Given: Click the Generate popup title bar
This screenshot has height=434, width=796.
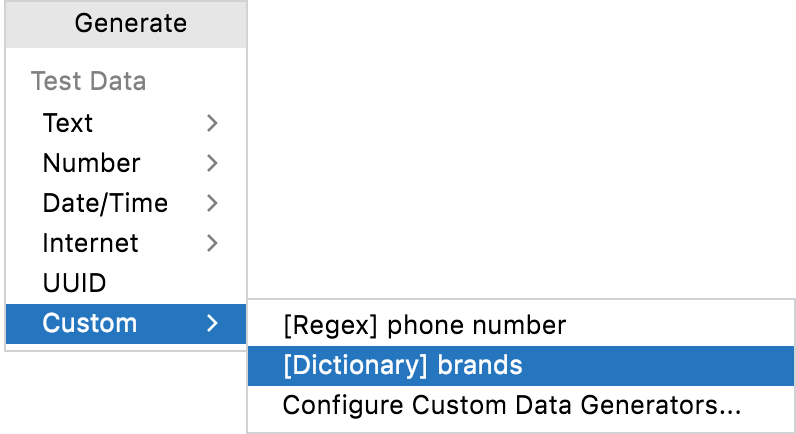Looking at the screenshot, I should tap(126, 24).
